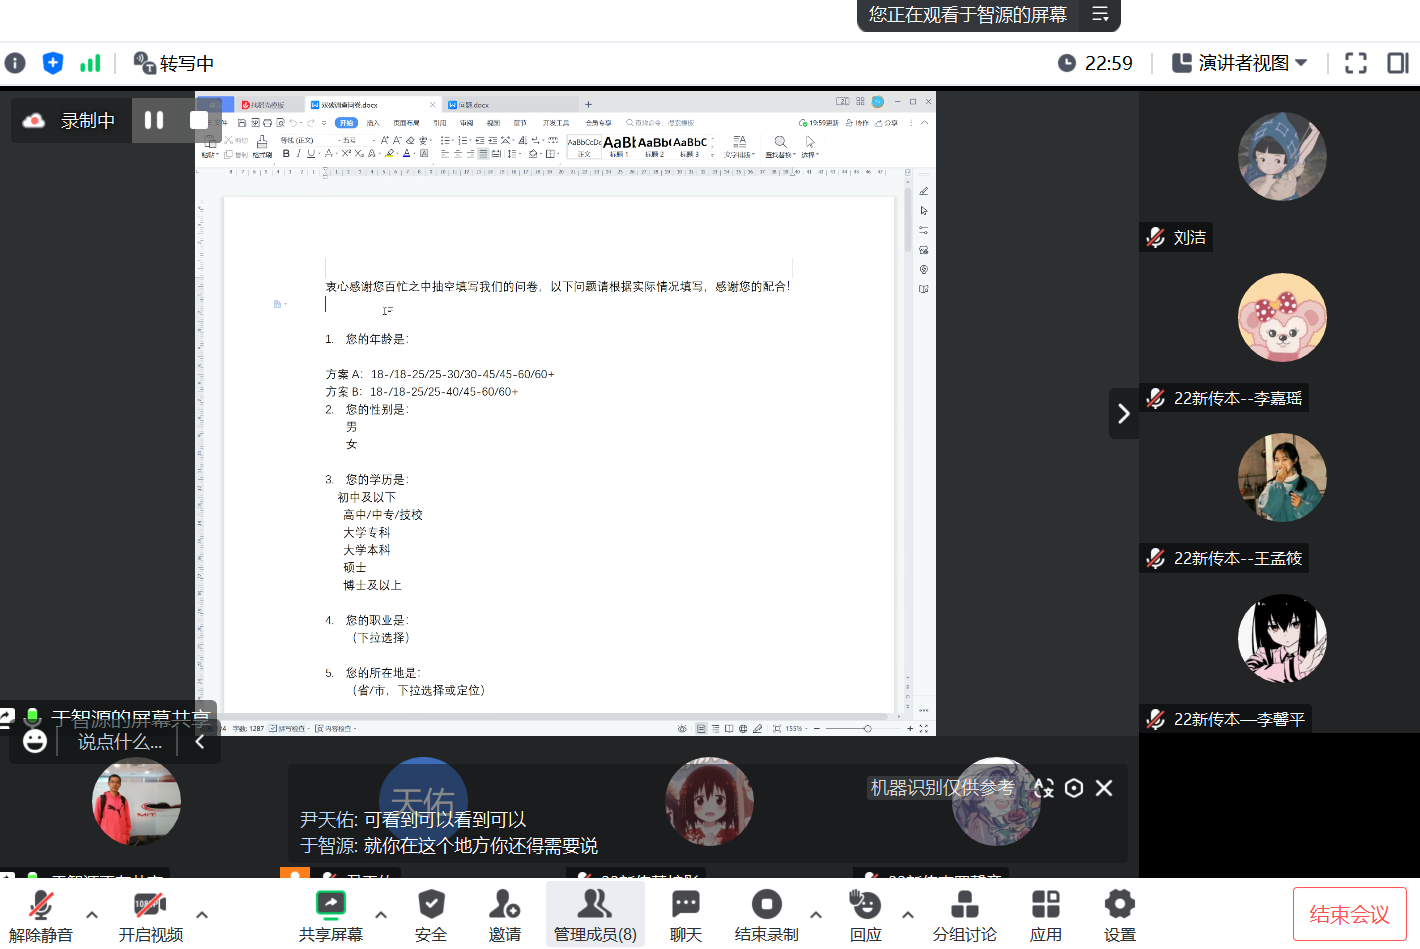Click the red 结束会议 button

[x=1349, y=914]
